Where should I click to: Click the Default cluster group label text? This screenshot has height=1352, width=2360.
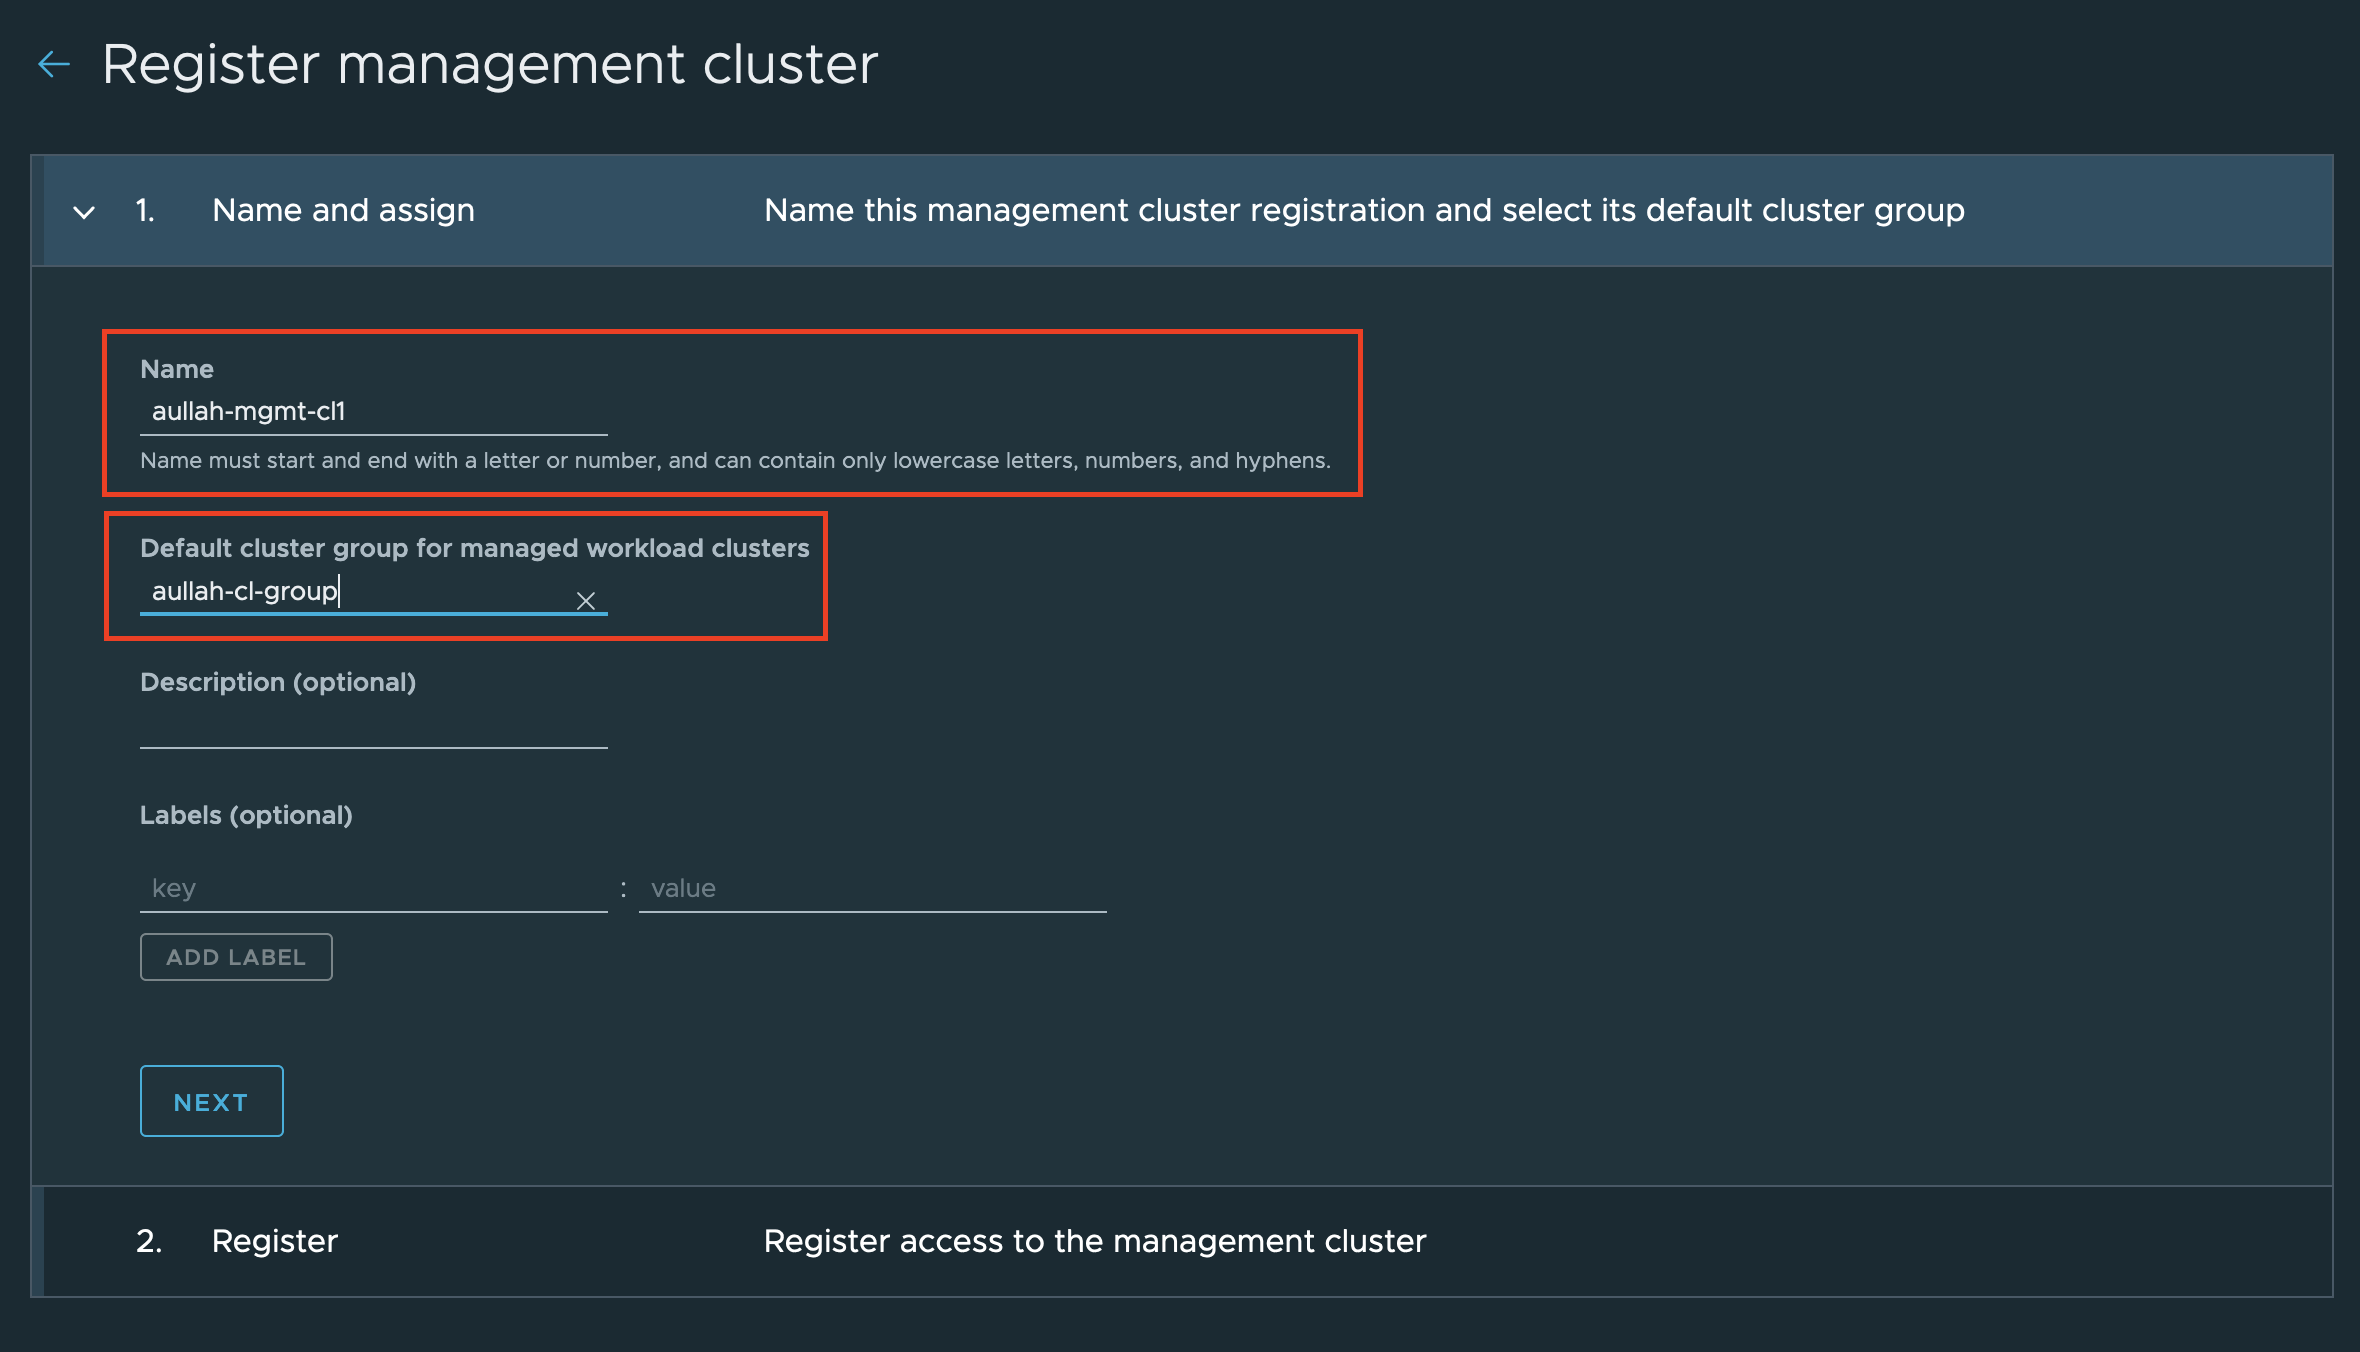click(x=475, y=547)
